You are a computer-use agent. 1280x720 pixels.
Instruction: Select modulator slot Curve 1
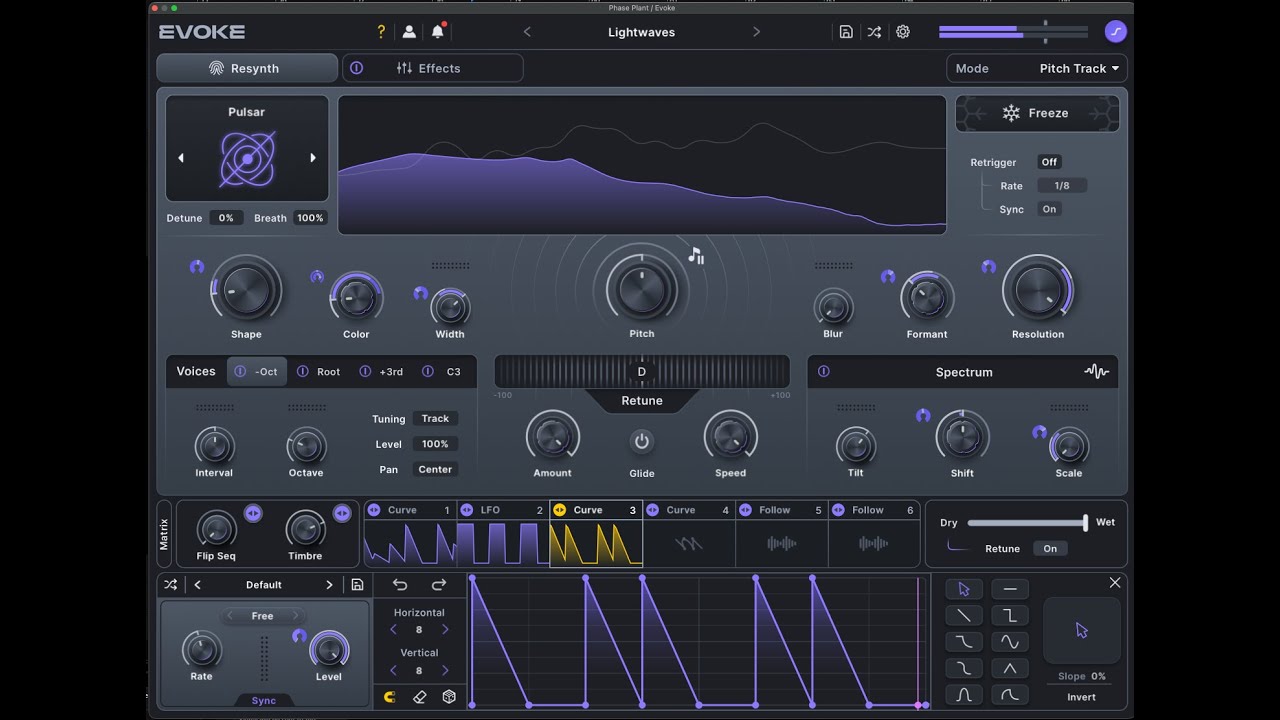410,534
